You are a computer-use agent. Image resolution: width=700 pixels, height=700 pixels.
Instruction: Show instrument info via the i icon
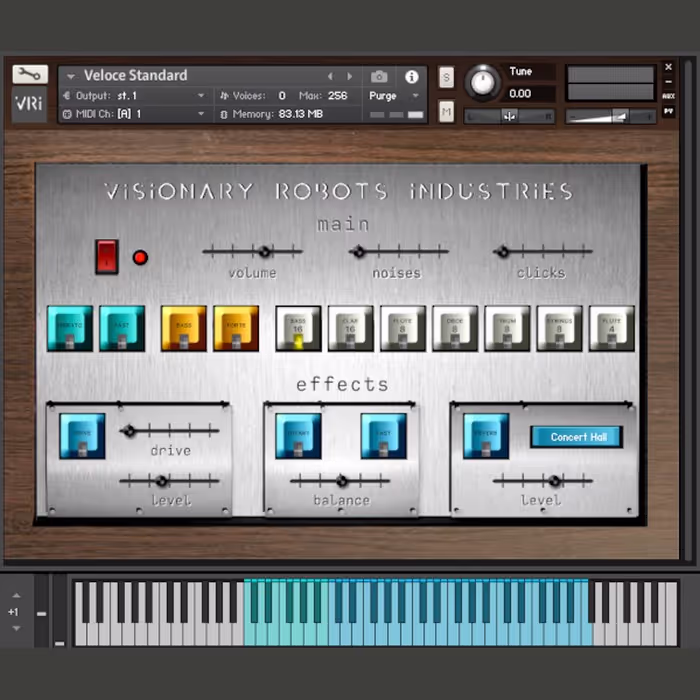coord(411,76)
